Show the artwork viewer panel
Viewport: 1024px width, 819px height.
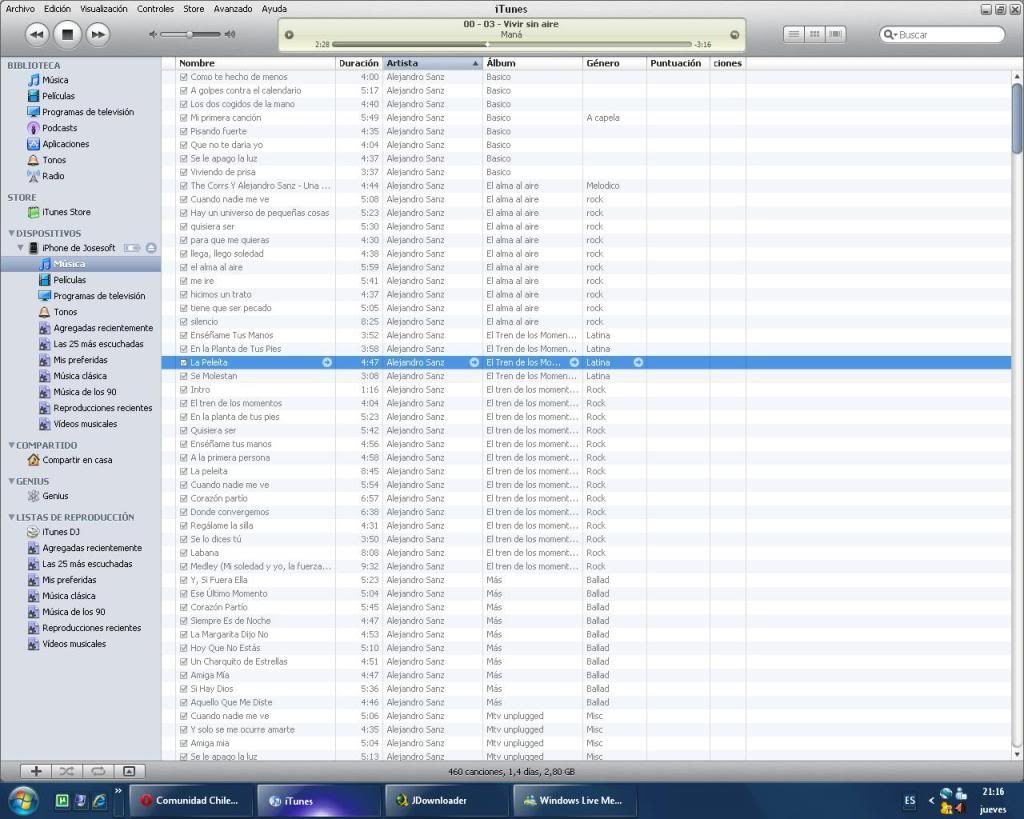point(129,771)
